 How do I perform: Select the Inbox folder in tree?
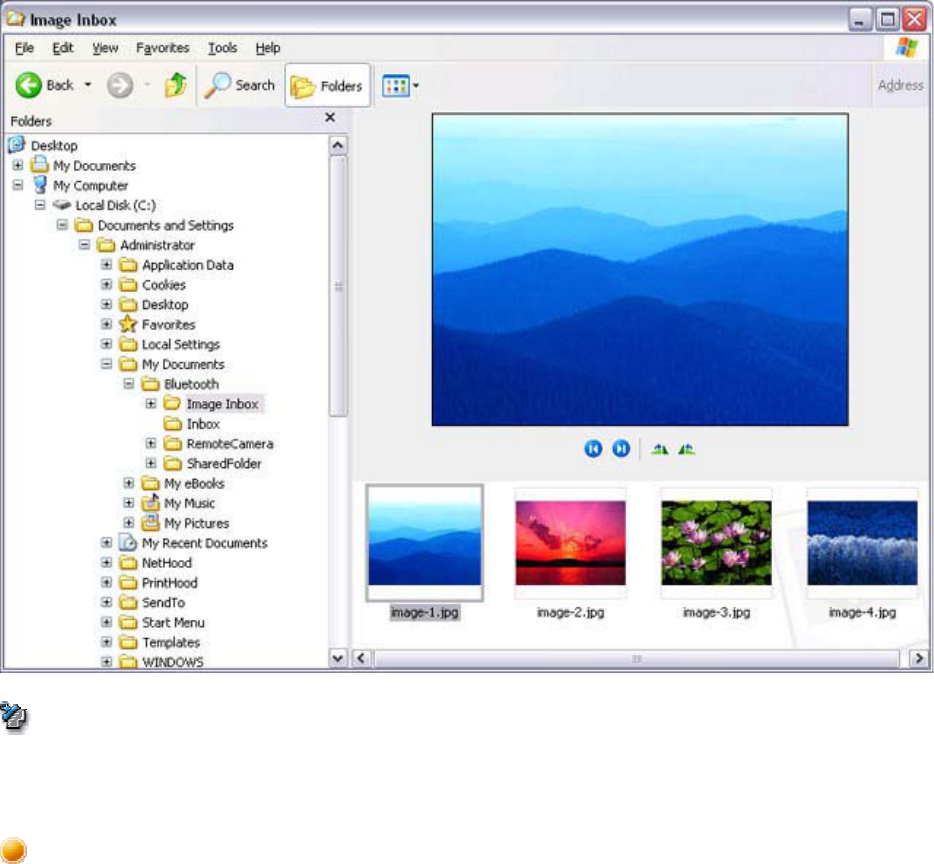pyautogui.click(x=202, y=424)
